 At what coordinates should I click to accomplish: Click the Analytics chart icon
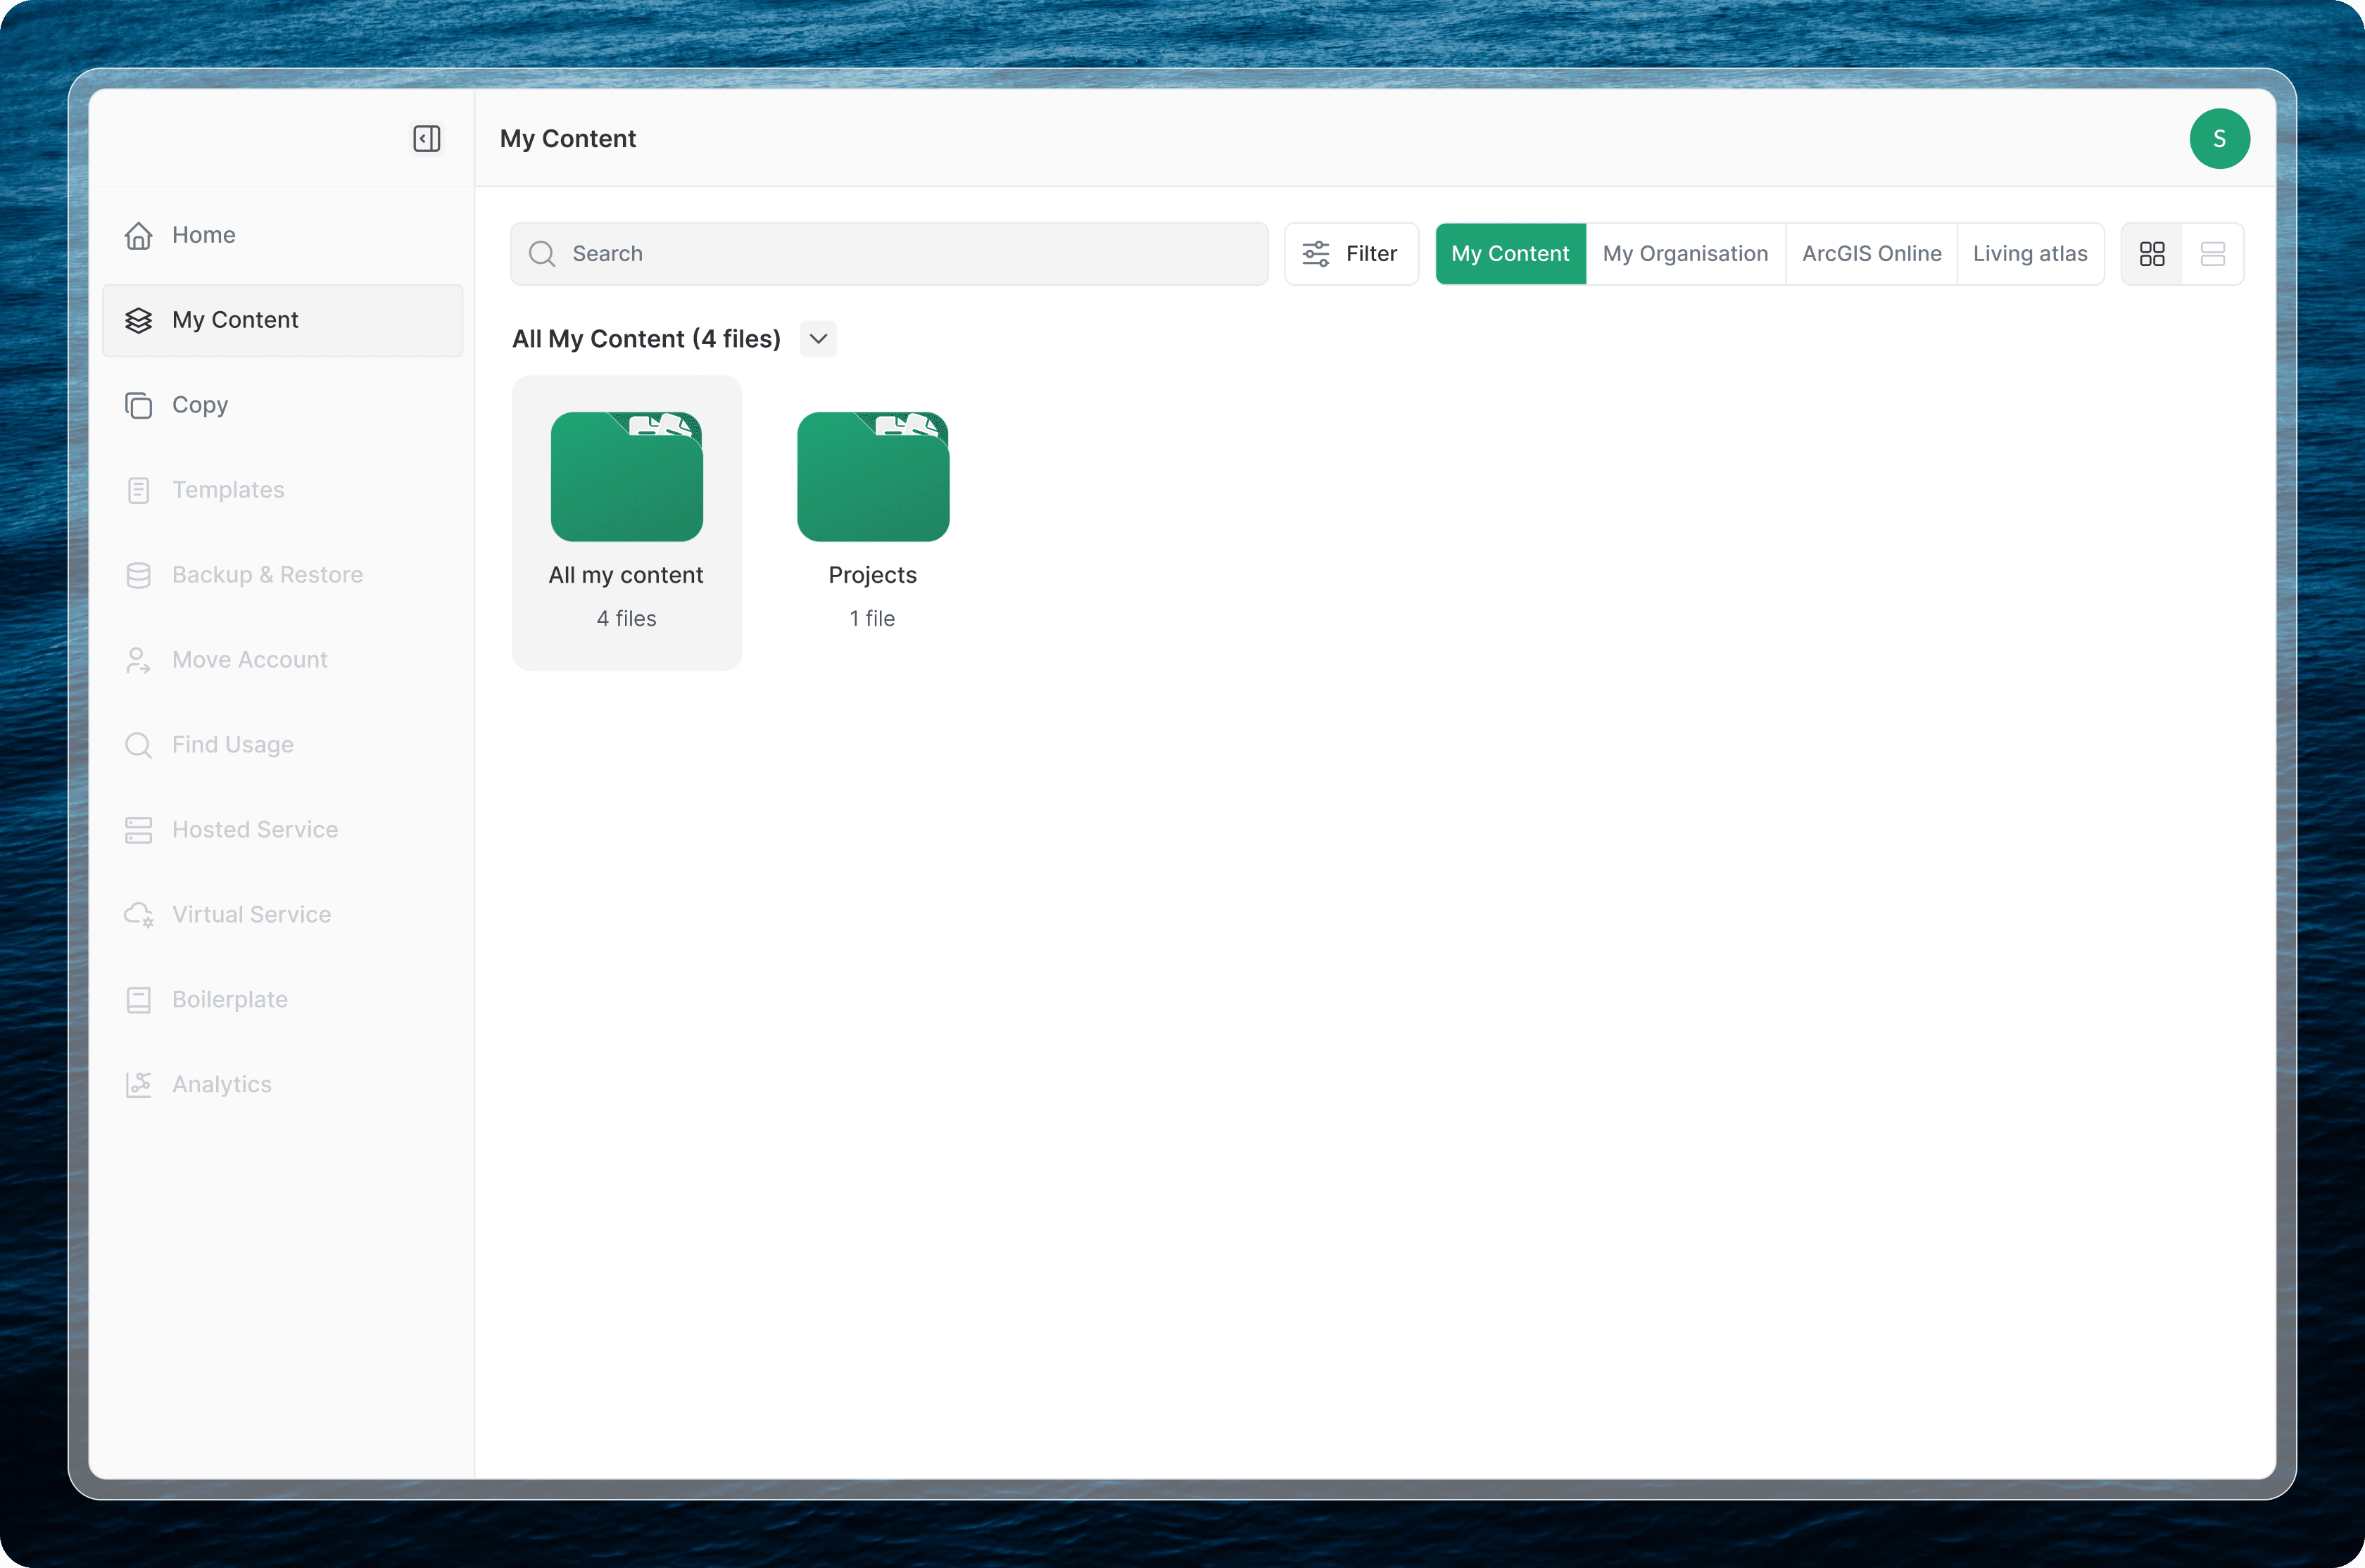(x=139, y=1085)
